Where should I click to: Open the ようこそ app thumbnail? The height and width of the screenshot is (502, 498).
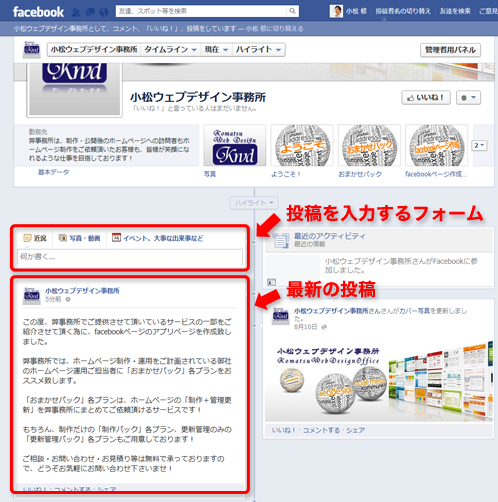302,145
